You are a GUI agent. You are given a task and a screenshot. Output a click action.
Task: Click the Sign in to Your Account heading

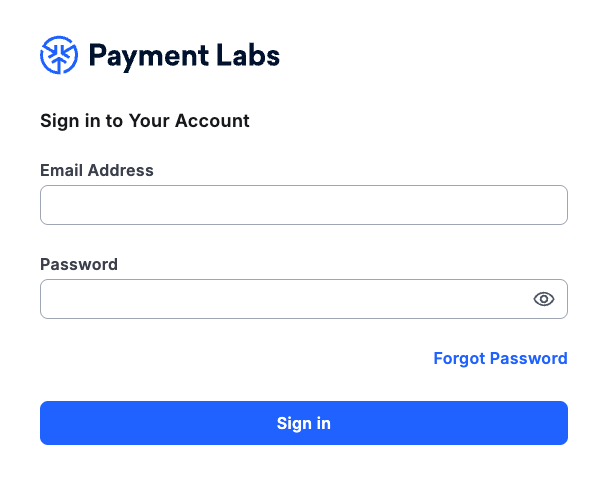tap(145, 121)
